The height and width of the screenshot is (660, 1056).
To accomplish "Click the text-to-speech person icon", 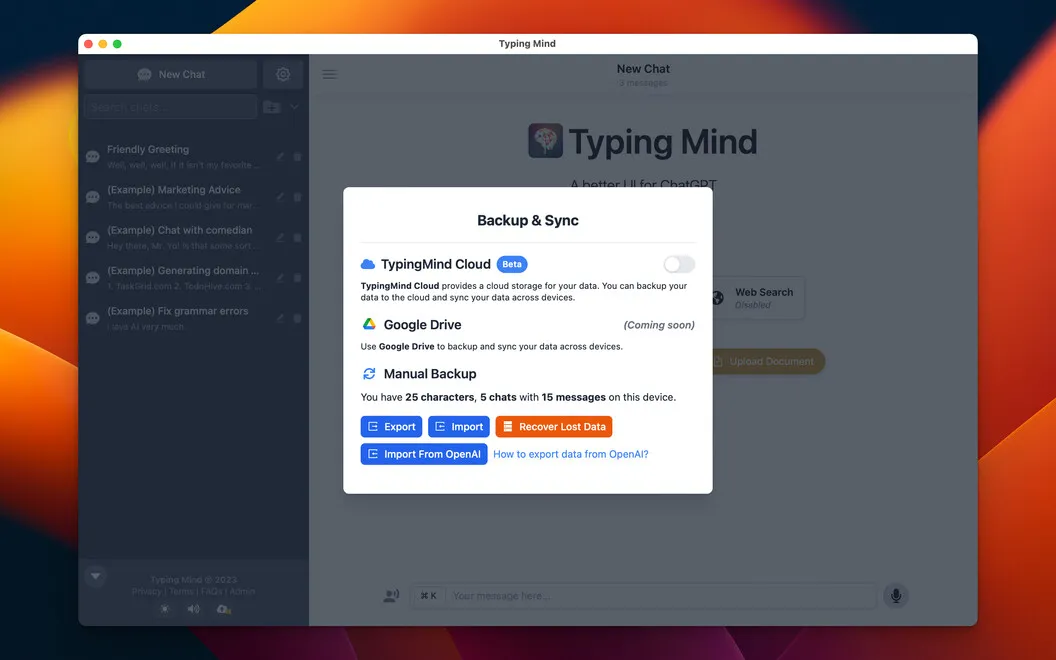I will pos(391,595).
